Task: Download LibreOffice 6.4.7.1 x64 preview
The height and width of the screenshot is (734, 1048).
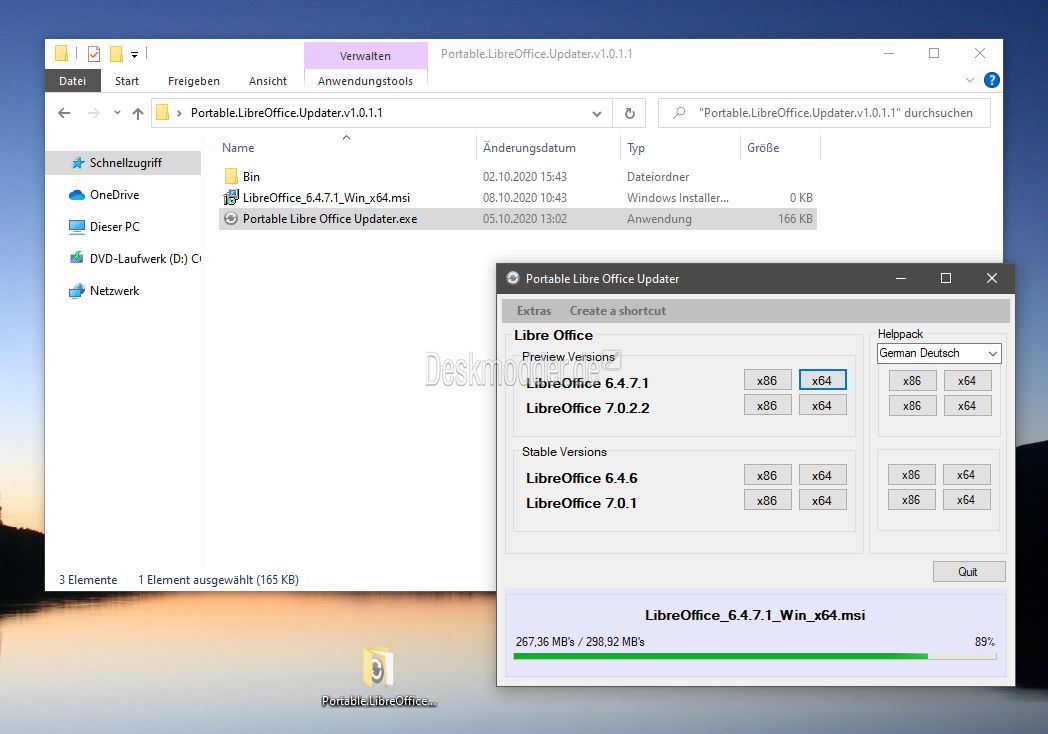Action: (822, 380)
